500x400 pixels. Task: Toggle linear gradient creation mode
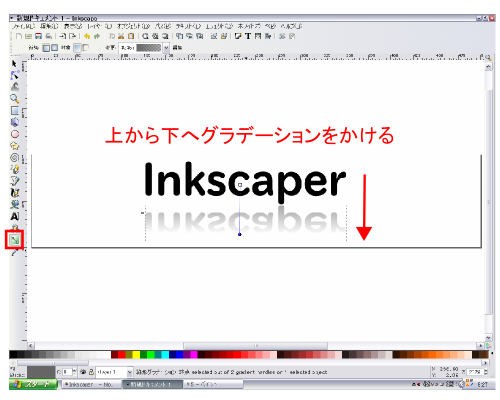[46, 48]
